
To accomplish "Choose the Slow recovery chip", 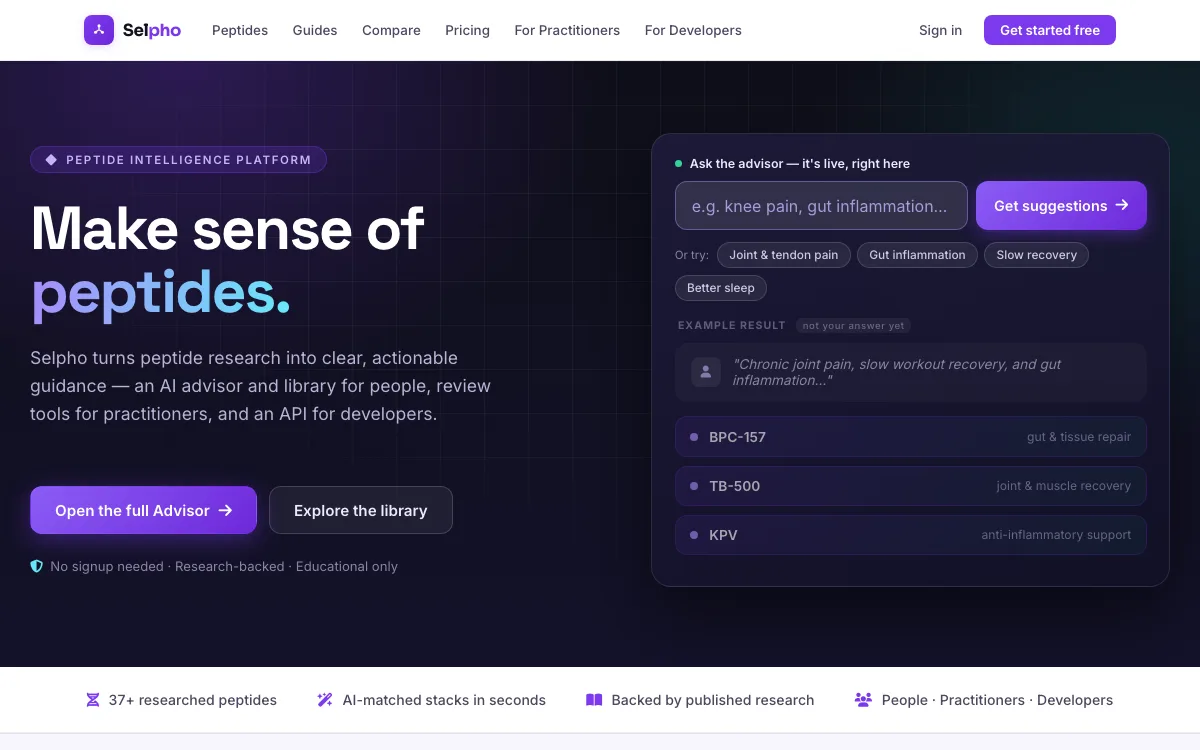I will (x=1036, y=255).
